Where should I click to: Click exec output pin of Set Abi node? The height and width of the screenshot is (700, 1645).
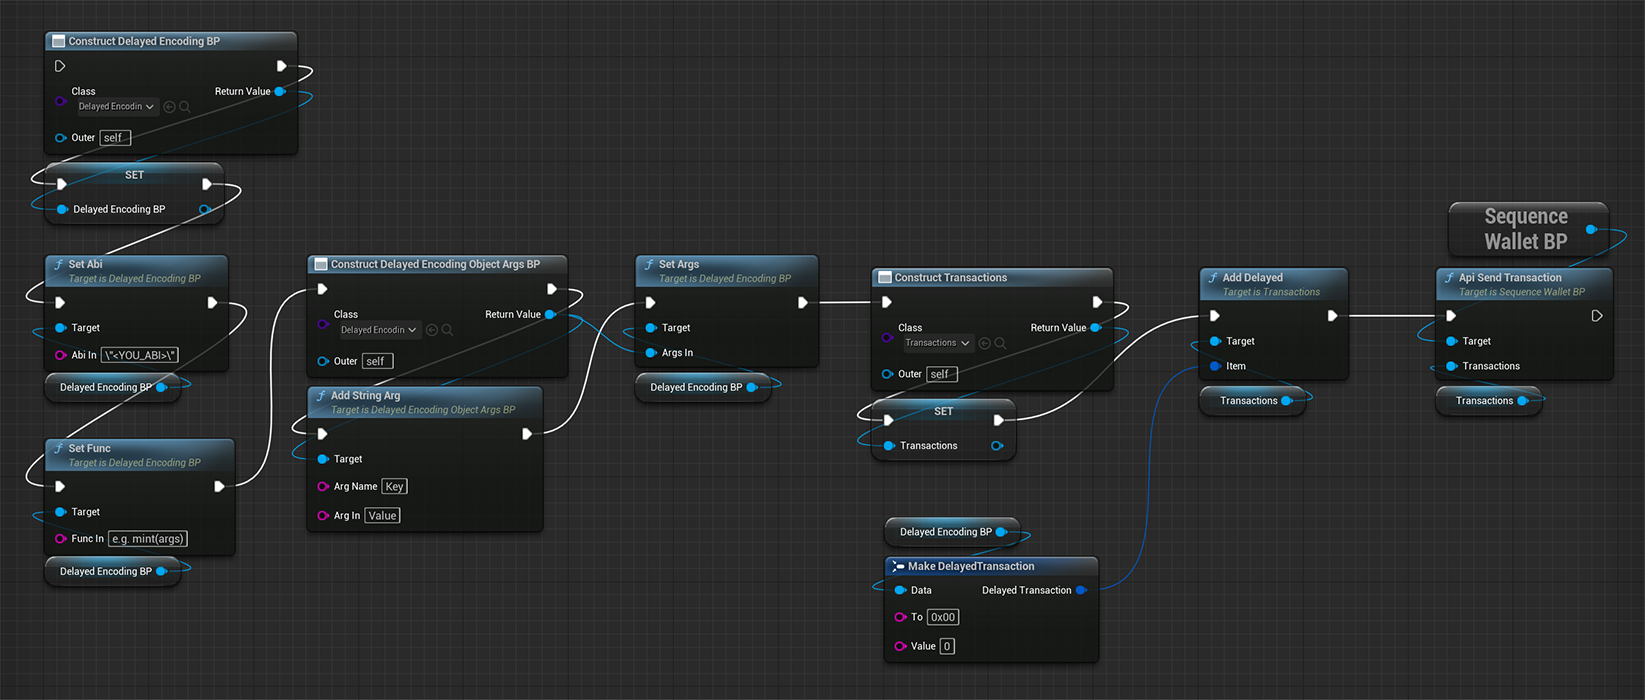pyautogui.click(x=212, y=302)
